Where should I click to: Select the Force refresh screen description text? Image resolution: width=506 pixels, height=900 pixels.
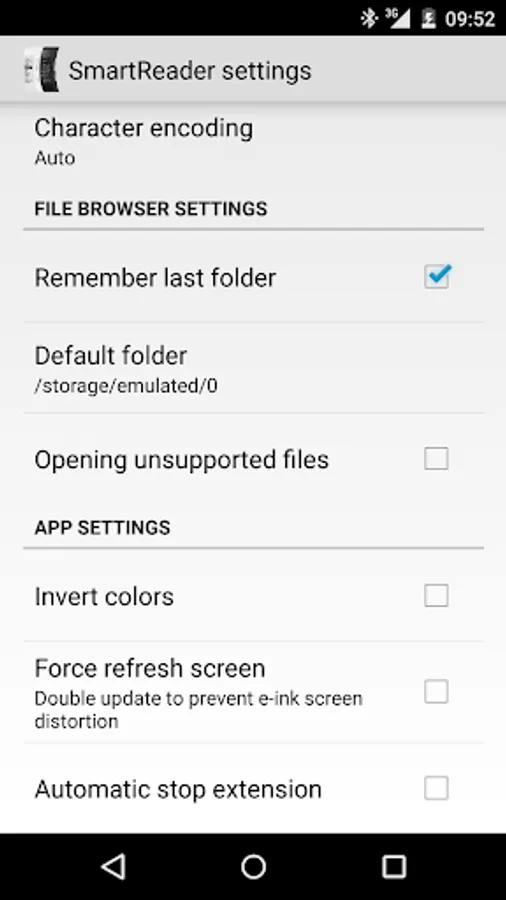tap(198, 709)
